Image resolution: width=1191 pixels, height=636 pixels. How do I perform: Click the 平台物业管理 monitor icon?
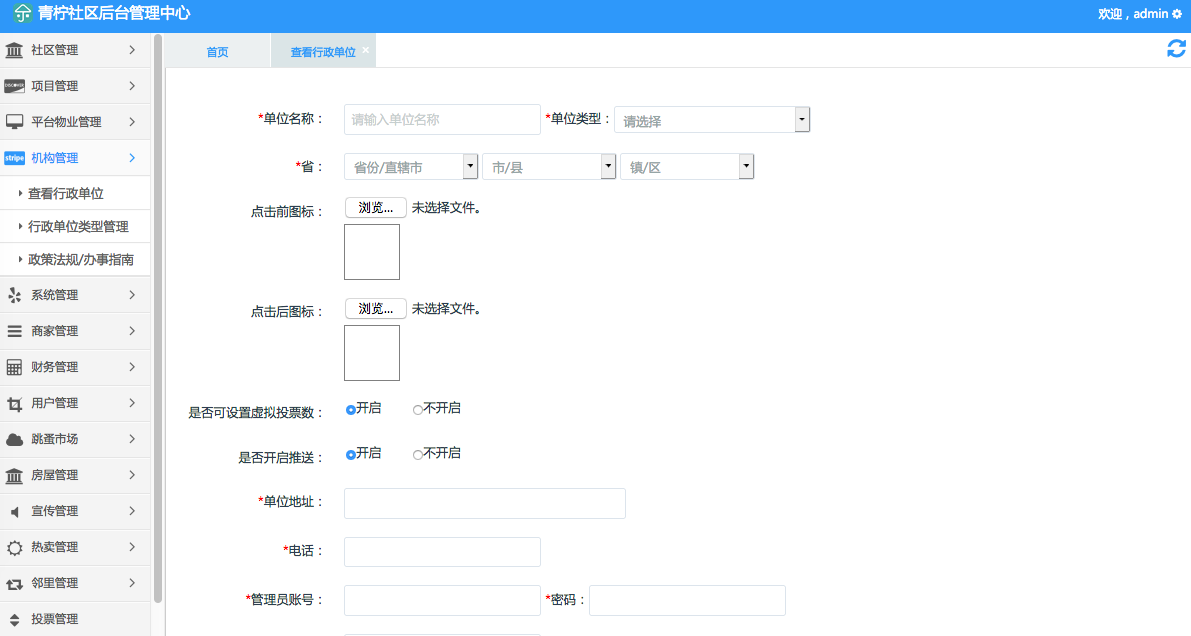click(14, 122)
